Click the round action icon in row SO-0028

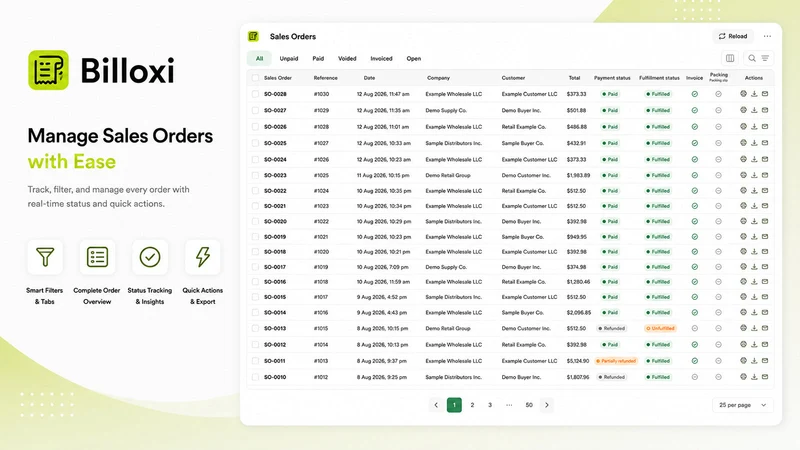coord(743,94)
